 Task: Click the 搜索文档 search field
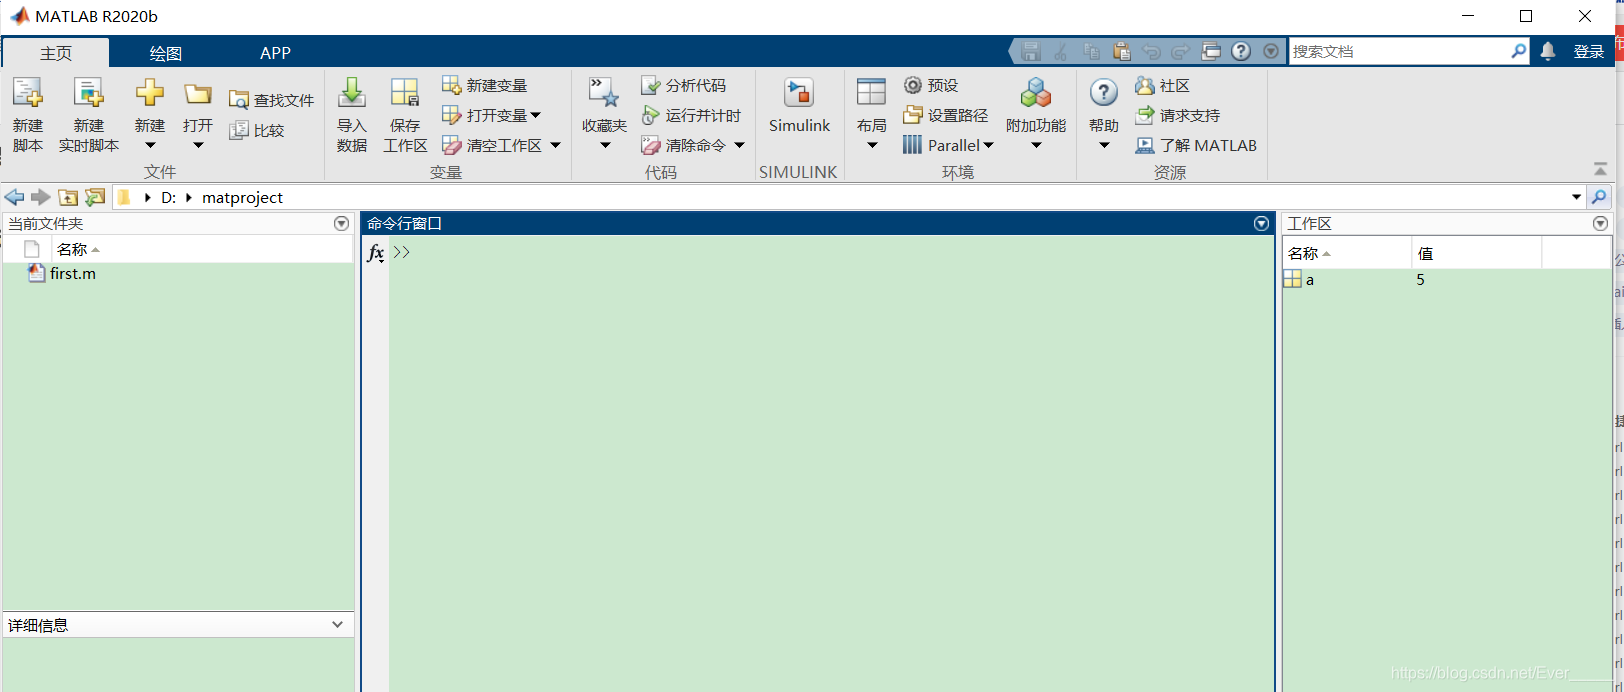point(1399,51)
